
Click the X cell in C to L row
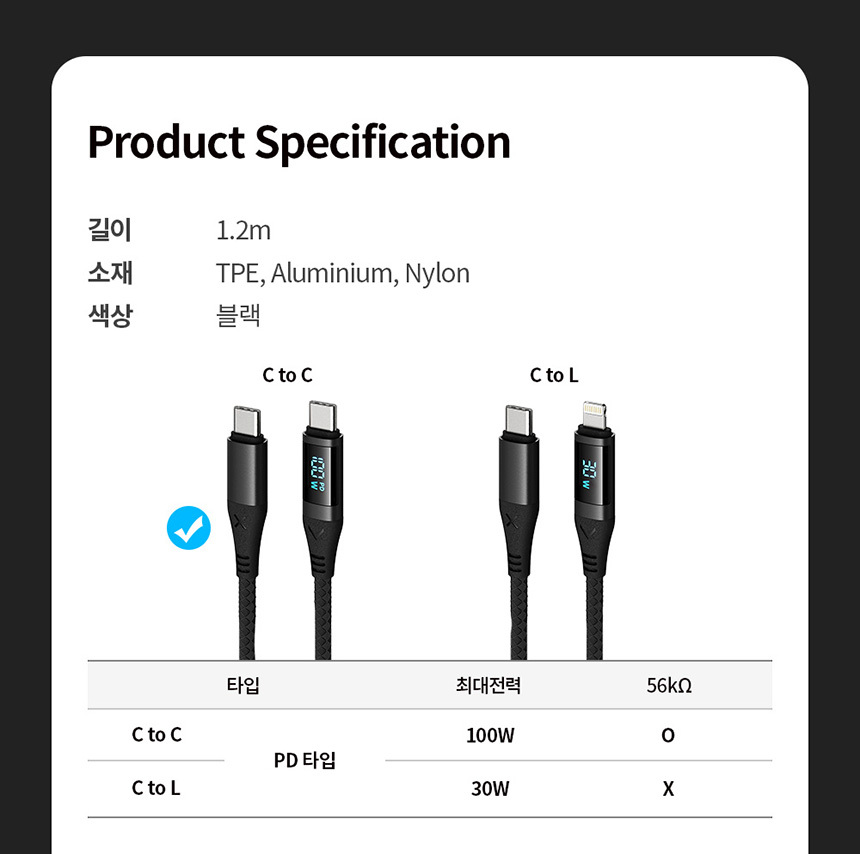tap(668, 789)
